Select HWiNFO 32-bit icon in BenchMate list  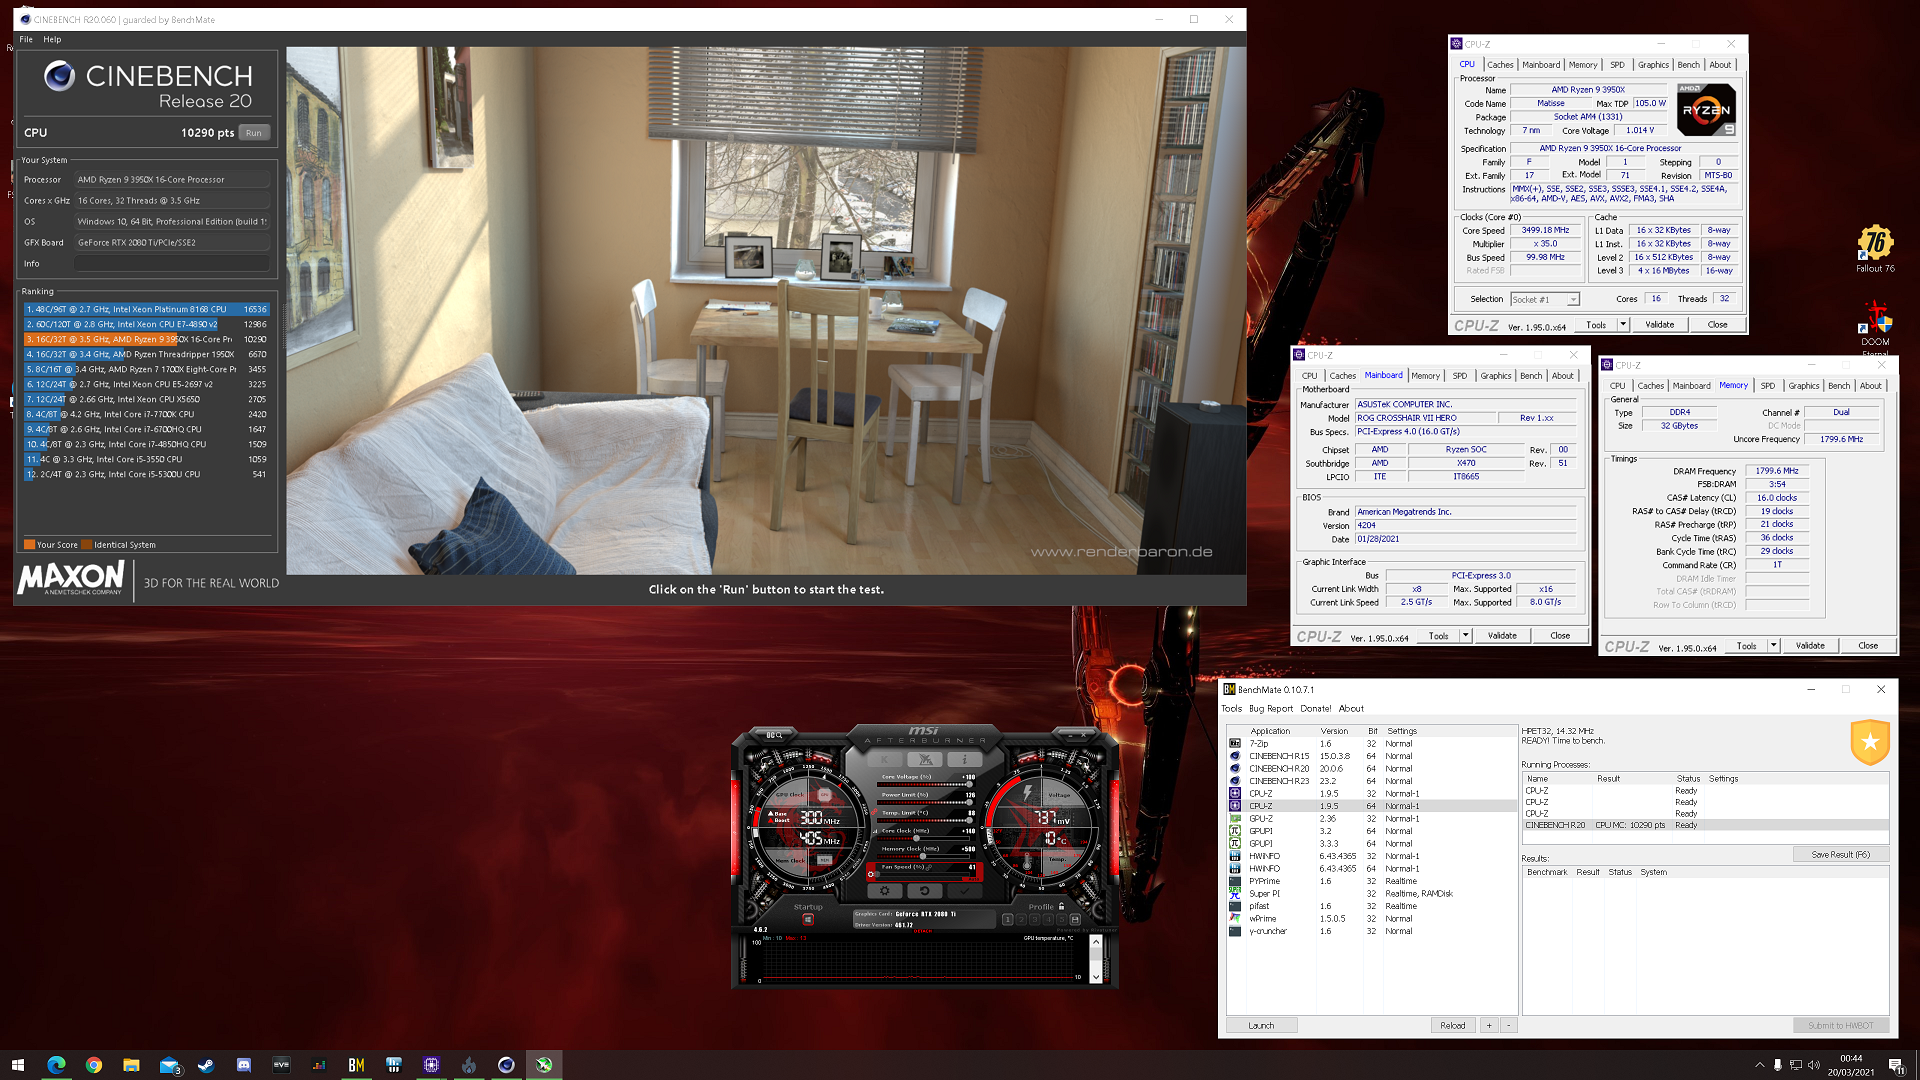(1235, 856)
